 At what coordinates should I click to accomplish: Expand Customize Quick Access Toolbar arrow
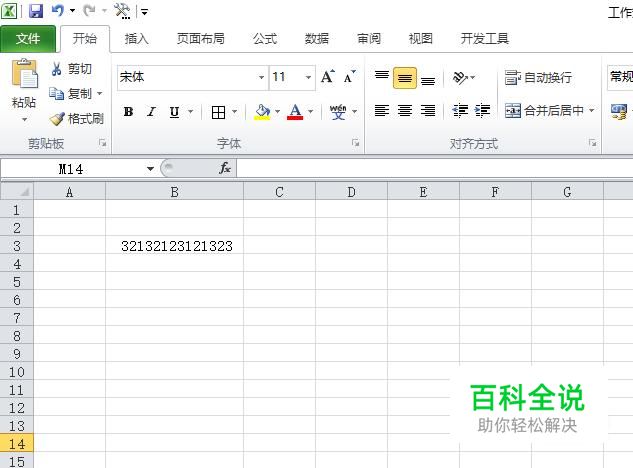tap(144, 12)
